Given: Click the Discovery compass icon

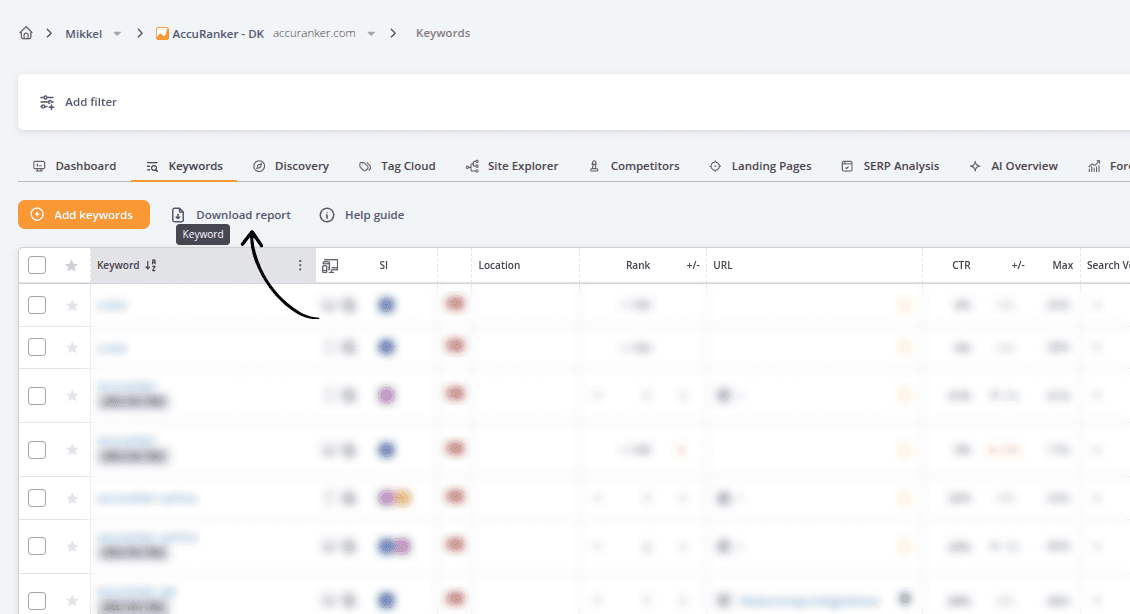Looking at the screenshot, I should click(x=259, y=166).
